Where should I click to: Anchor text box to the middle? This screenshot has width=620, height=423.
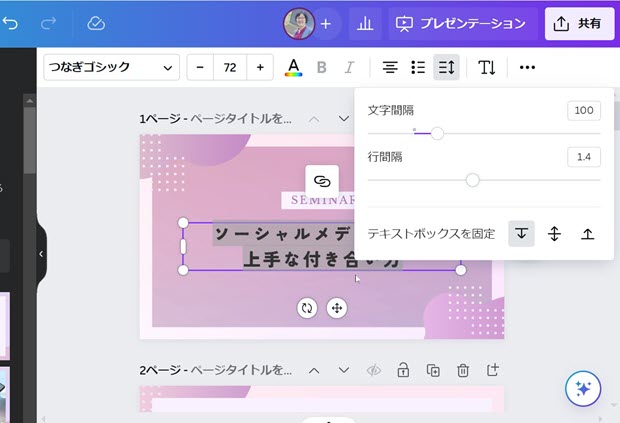pos(555,234)
